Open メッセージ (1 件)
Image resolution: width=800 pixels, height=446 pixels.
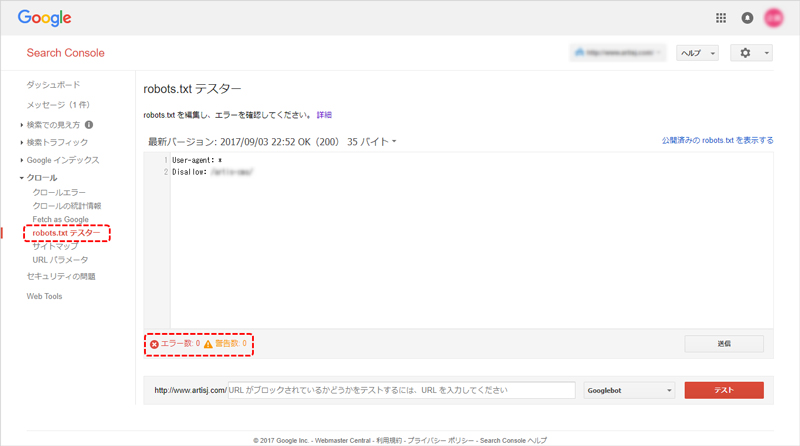point(58,105)
